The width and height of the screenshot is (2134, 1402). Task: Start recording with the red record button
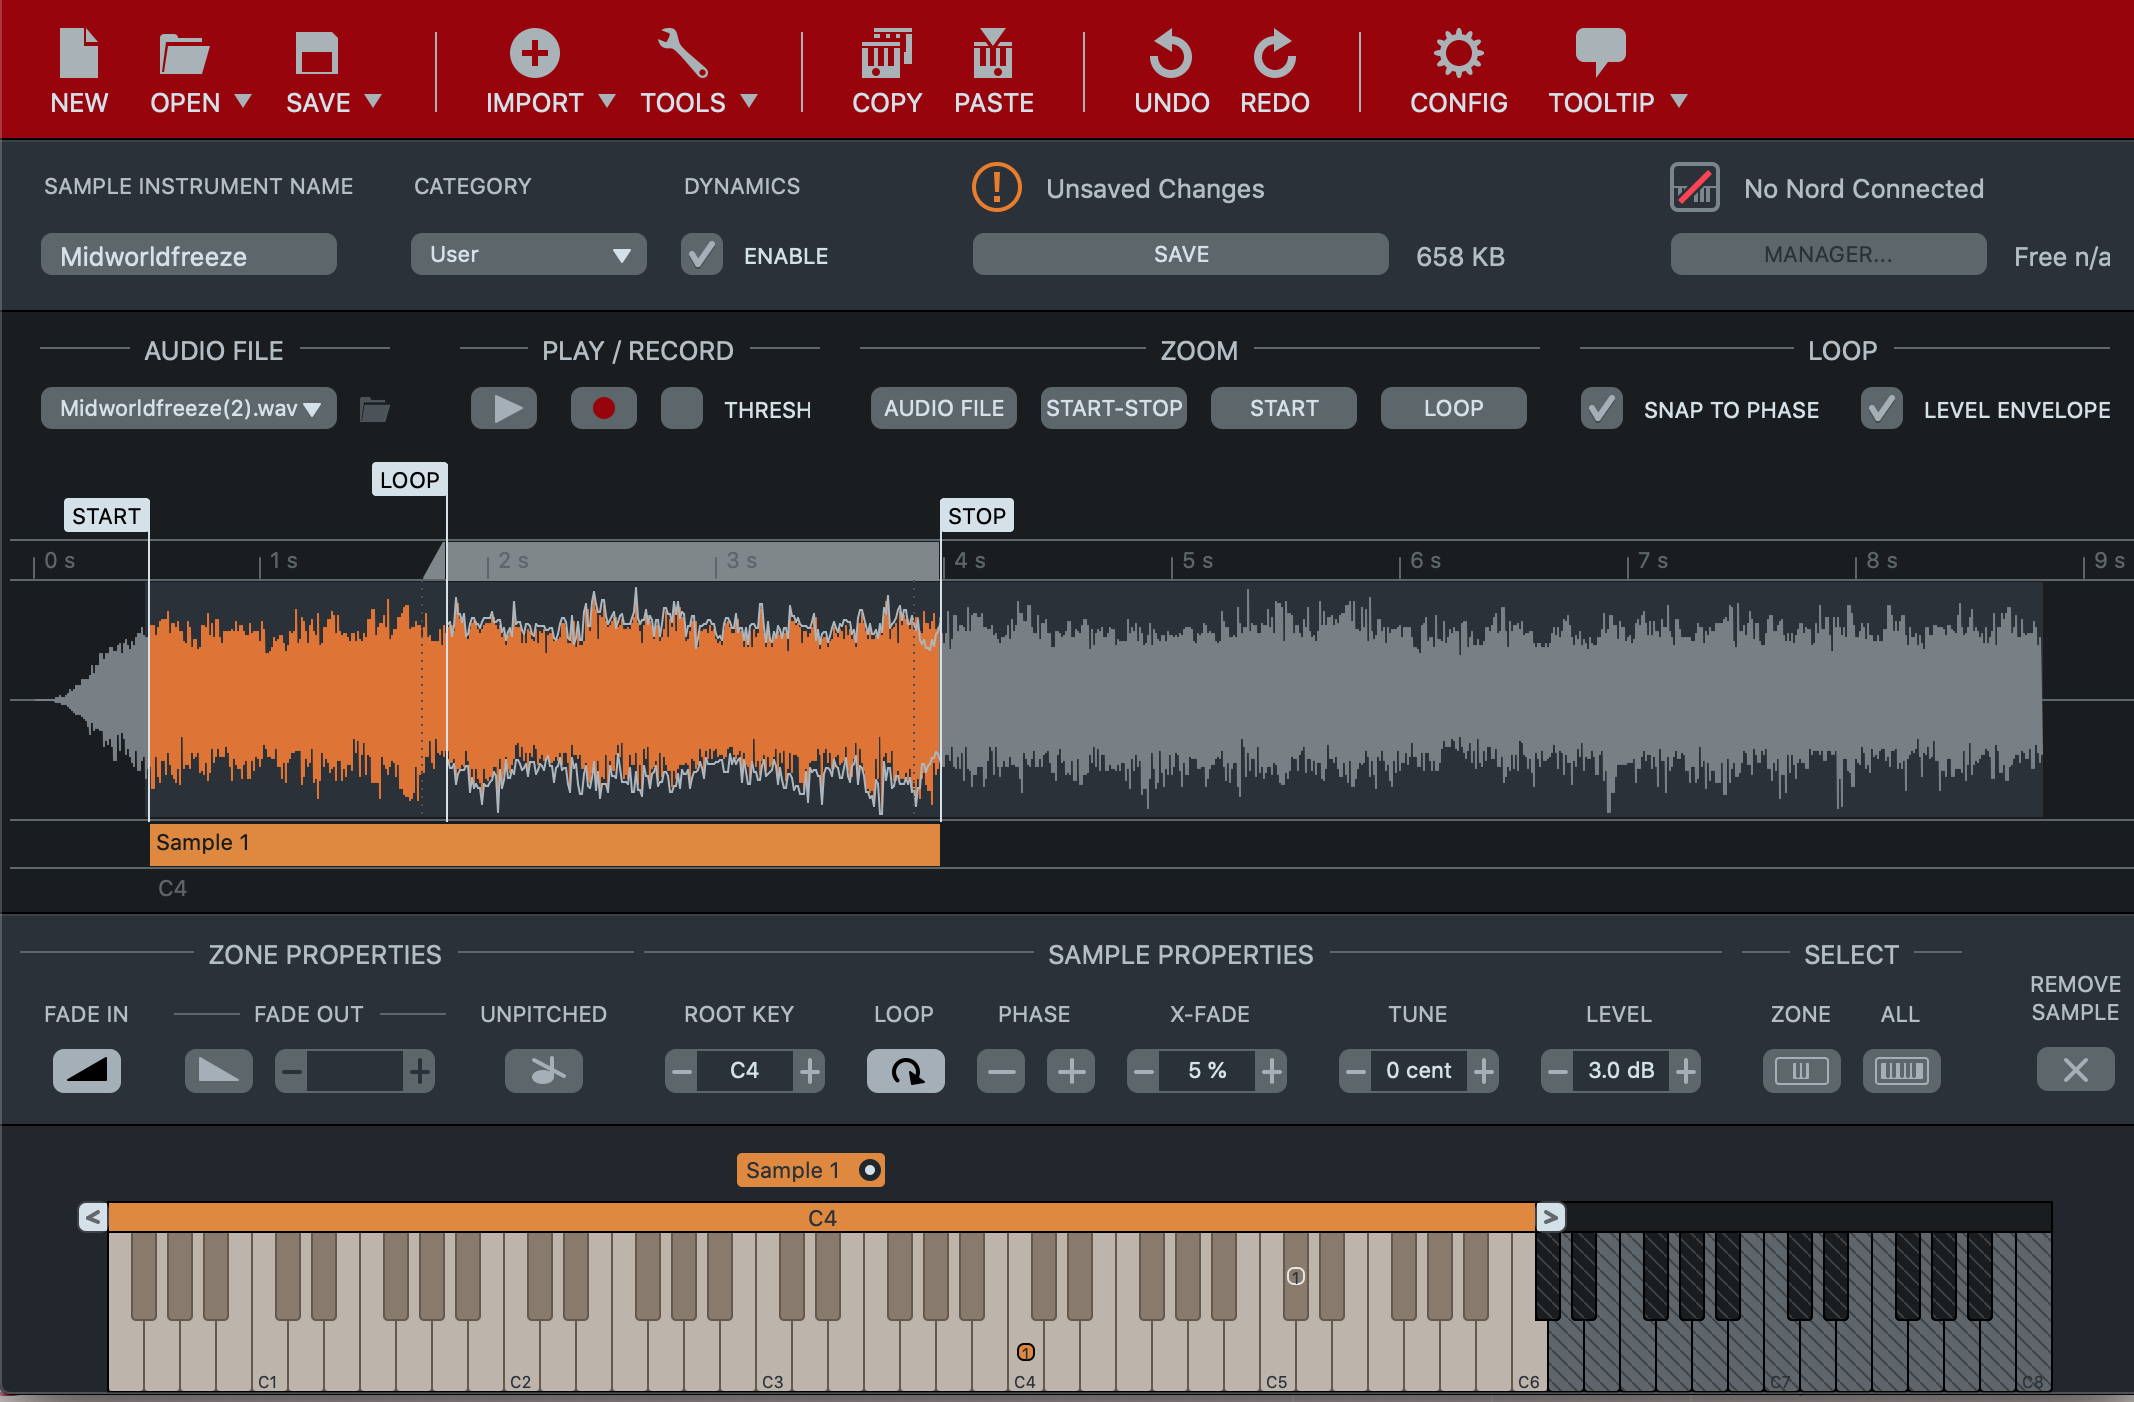(x=604, y=408)
